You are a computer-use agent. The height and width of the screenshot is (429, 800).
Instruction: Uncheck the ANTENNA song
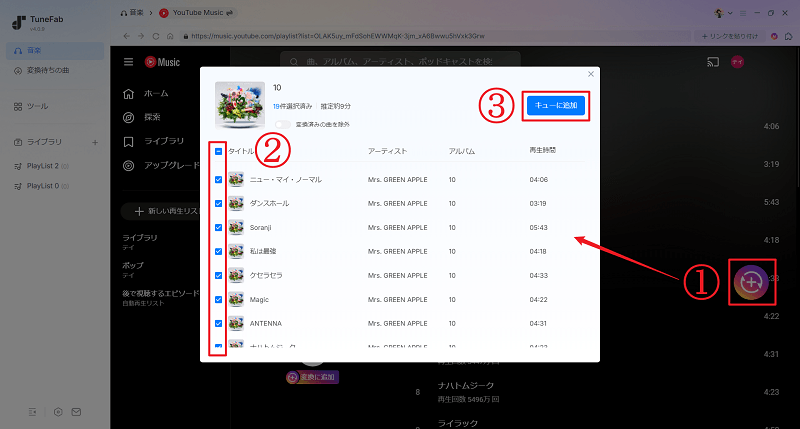tap(218, 323)
